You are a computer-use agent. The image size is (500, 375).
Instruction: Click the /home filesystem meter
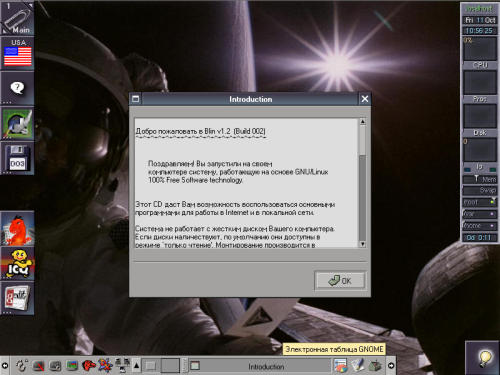[480, 226]
